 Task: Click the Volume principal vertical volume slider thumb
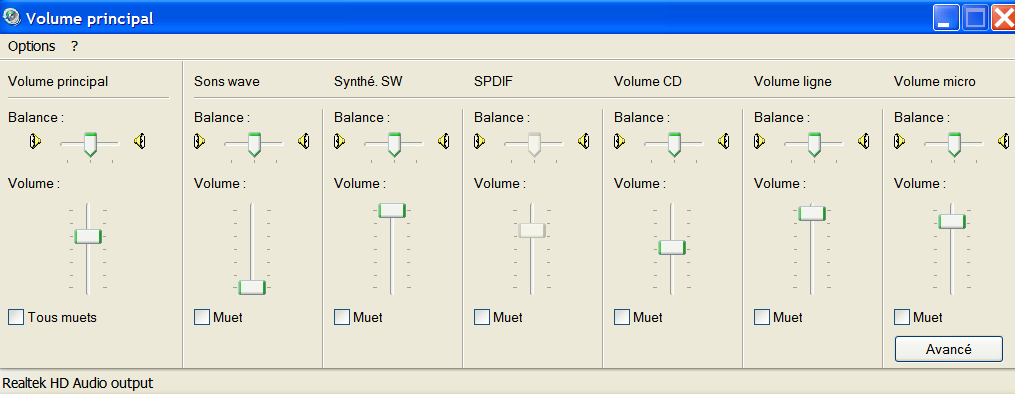coord(88,236)
